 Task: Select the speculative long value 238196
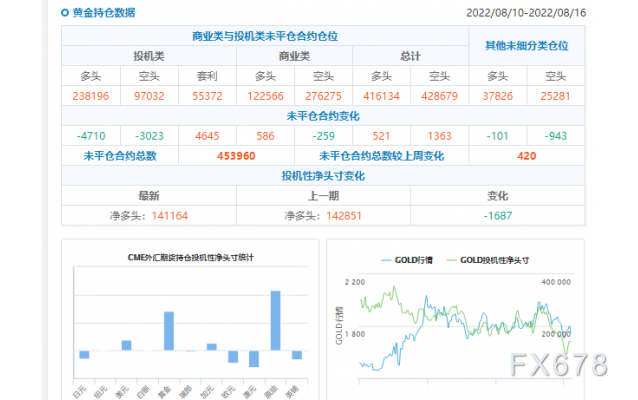pyautogui.click(x=91, y=96)
